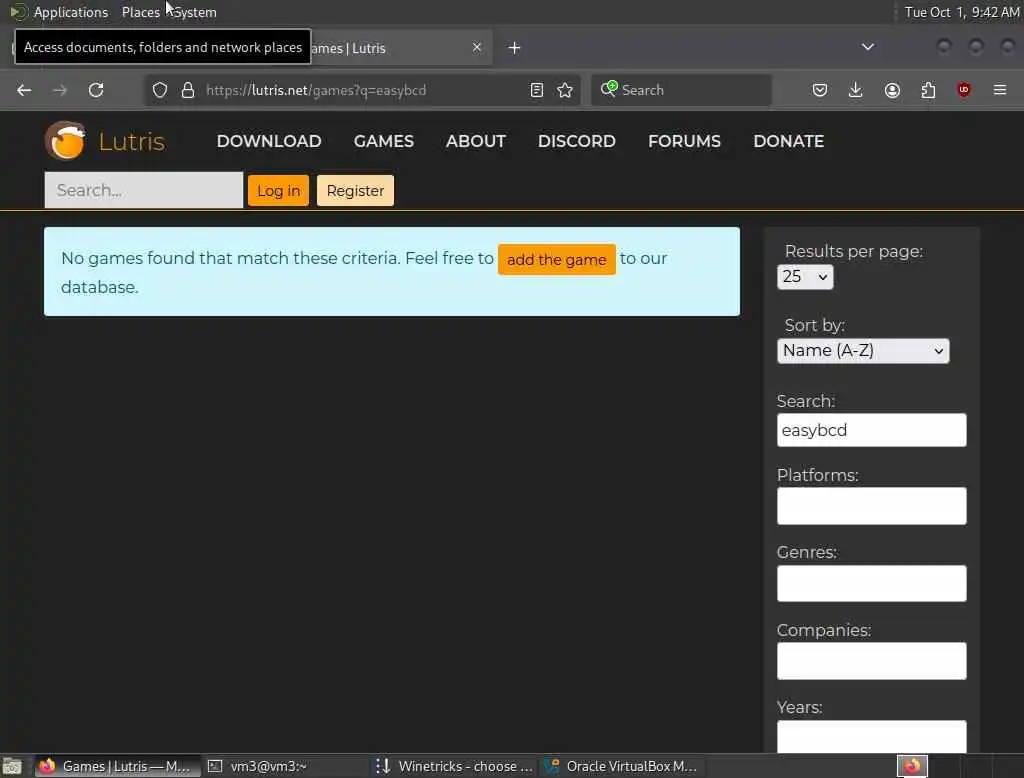
Task: Open a new browser tab
Action: (515, 48)
